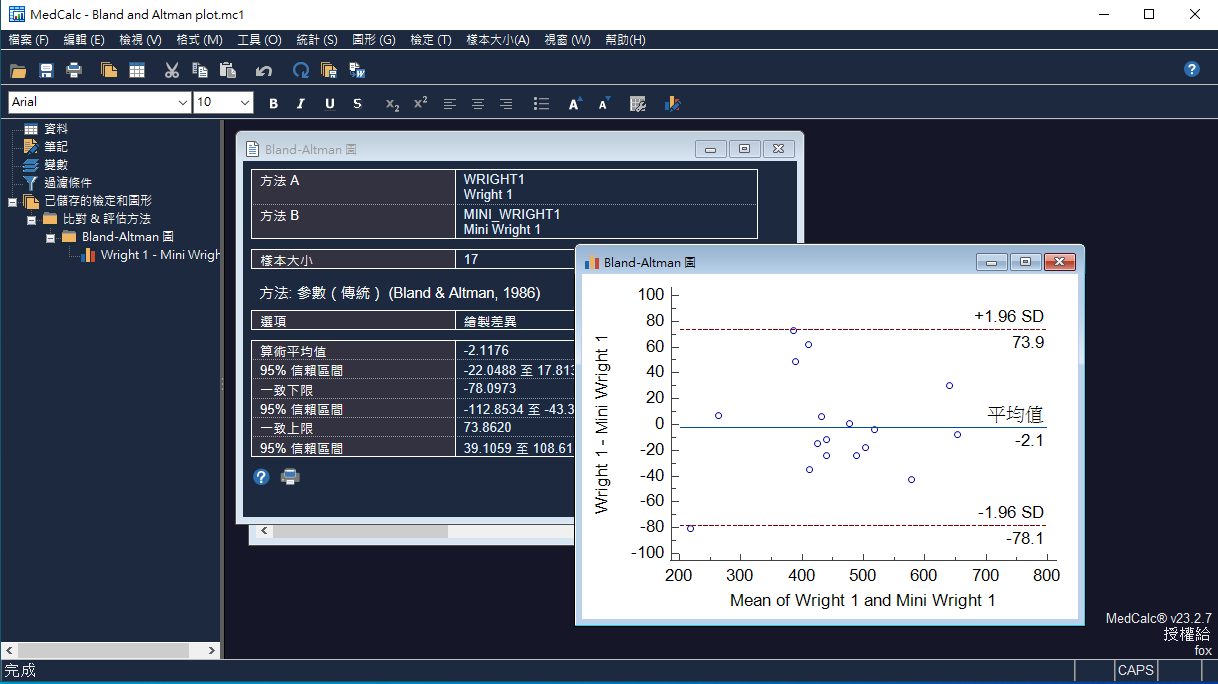Collapse the Bland-Altman 圖 folder node

pyautogui.click(x=50, y=237)
